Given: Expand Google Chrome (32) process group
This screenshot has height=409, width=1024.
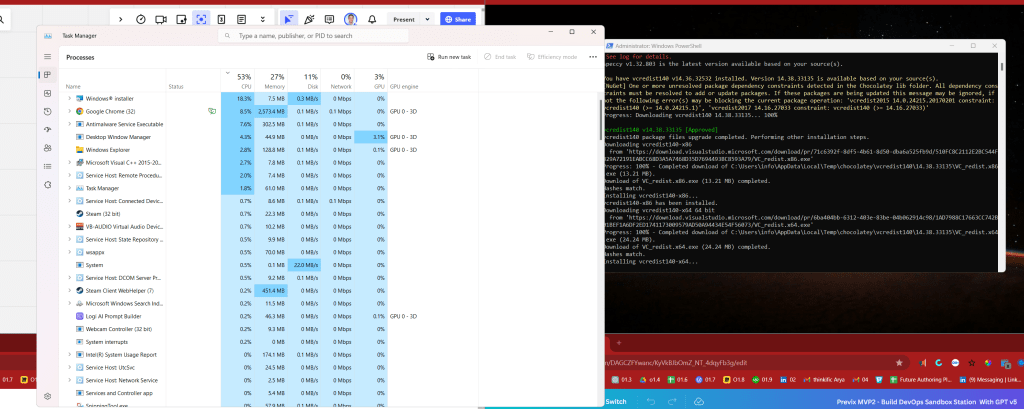Looking at the screenshot, I should (69, 111).
